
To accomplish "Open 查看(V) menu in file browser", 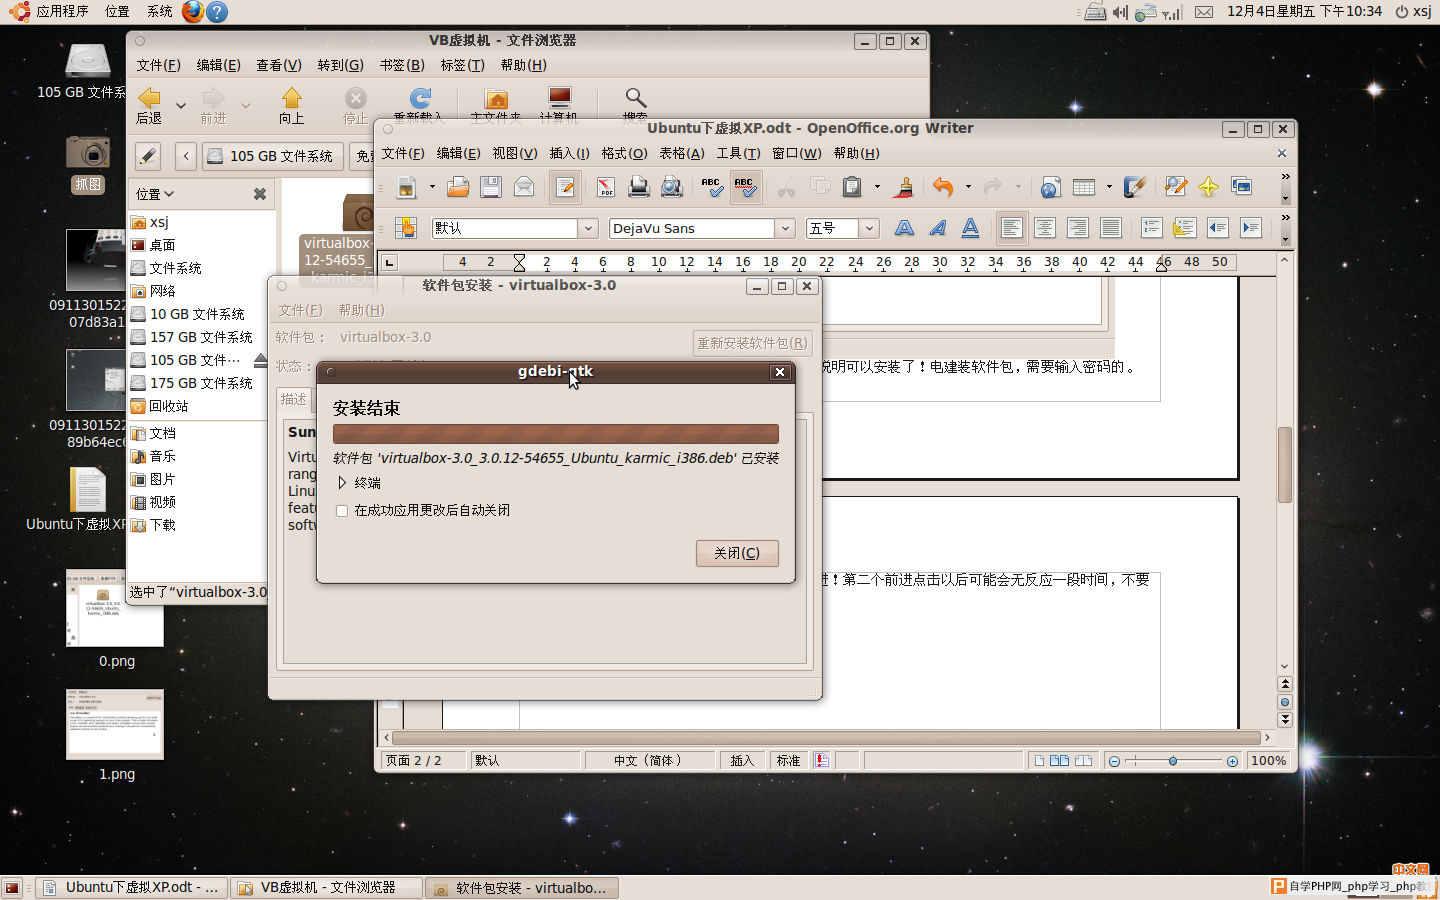I will (279, 65).
